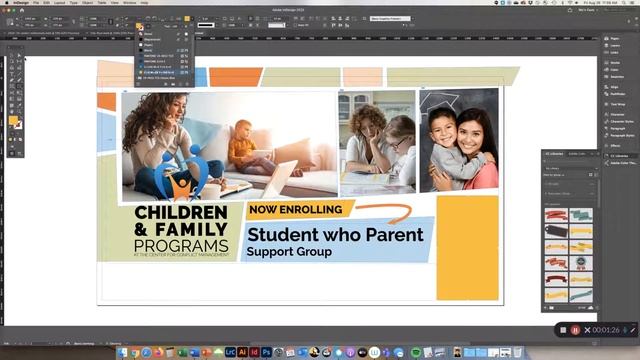Open the Swatches panel from the dock

pos(616,76)
